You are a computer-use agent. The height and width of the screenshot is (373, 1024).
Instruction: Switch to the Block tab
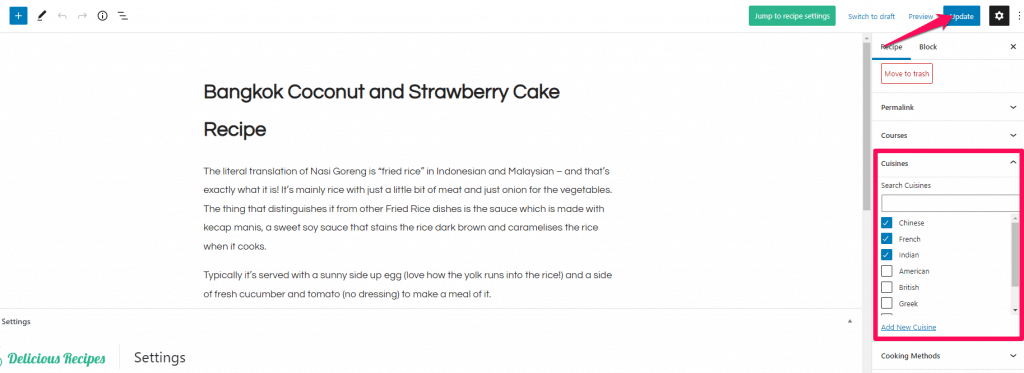coord(927,47)
